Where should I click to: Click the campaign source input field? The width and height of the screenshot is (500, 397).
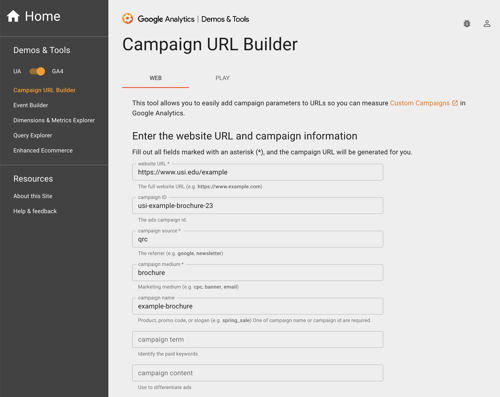[258, 239]
